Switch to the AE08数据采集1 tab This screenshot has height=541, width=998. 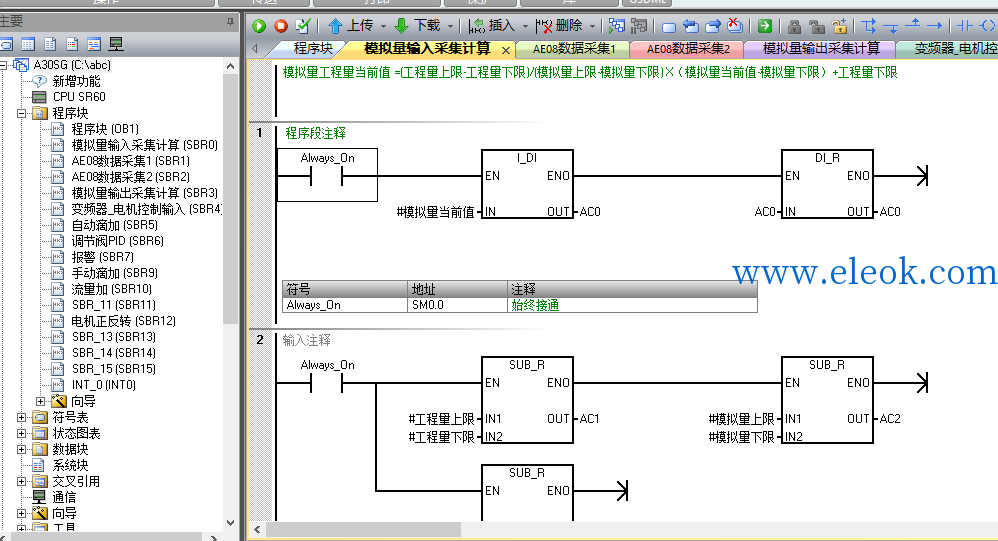pyautogui.click(x=573, y=49)
